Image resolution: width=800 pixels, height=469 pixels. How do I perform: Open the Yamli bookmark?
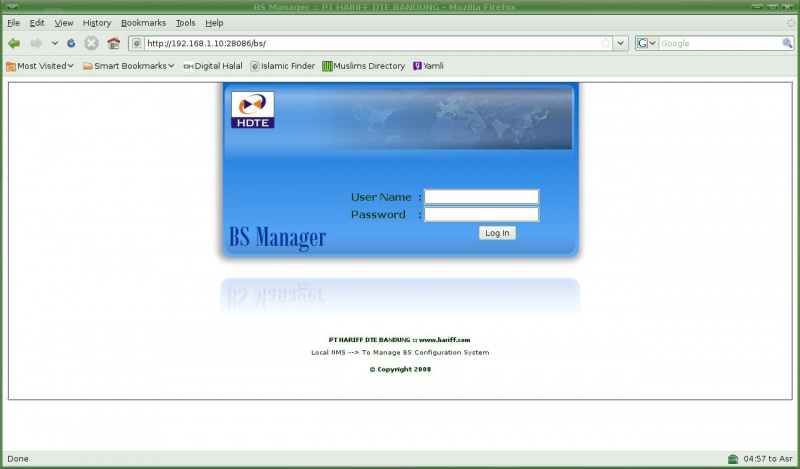428,66
